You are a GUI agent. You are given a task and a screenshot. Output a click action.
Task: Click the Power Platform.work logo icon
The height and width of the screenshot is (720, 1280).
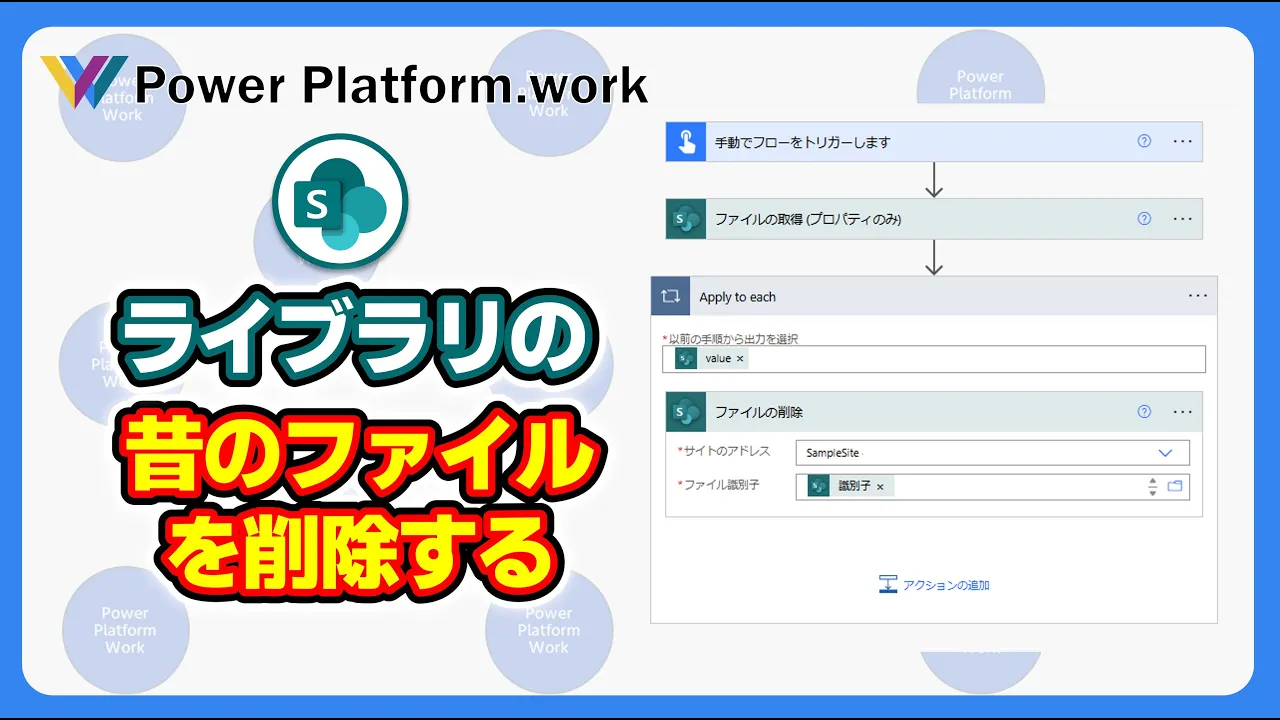[x=84, y=82]
